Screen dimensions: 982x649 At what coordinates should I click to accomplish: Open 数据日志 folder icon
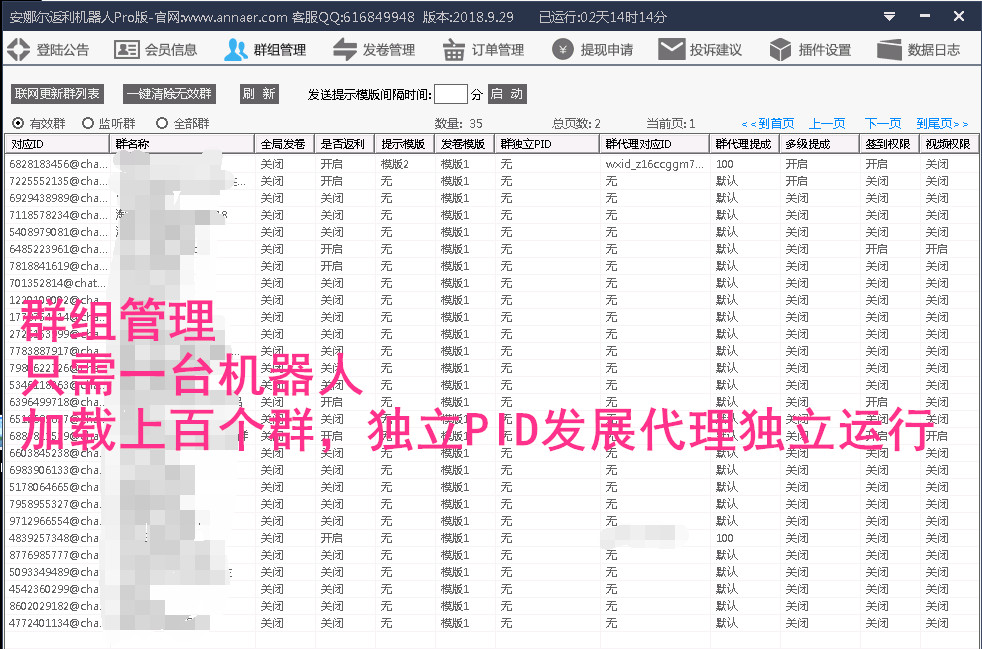pos(889,49)
